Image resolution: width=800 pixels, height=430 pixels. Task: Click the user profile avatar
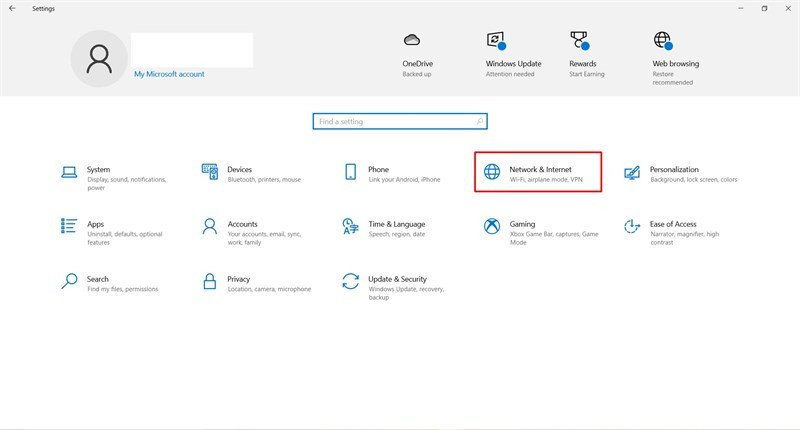(99, 59)
